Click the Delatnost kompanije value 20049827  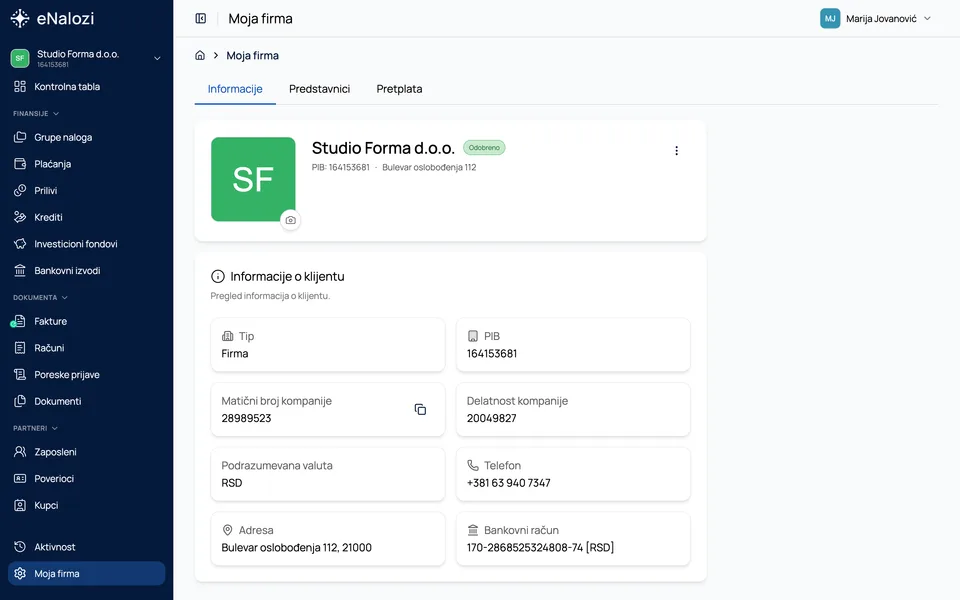click(492, 418)
